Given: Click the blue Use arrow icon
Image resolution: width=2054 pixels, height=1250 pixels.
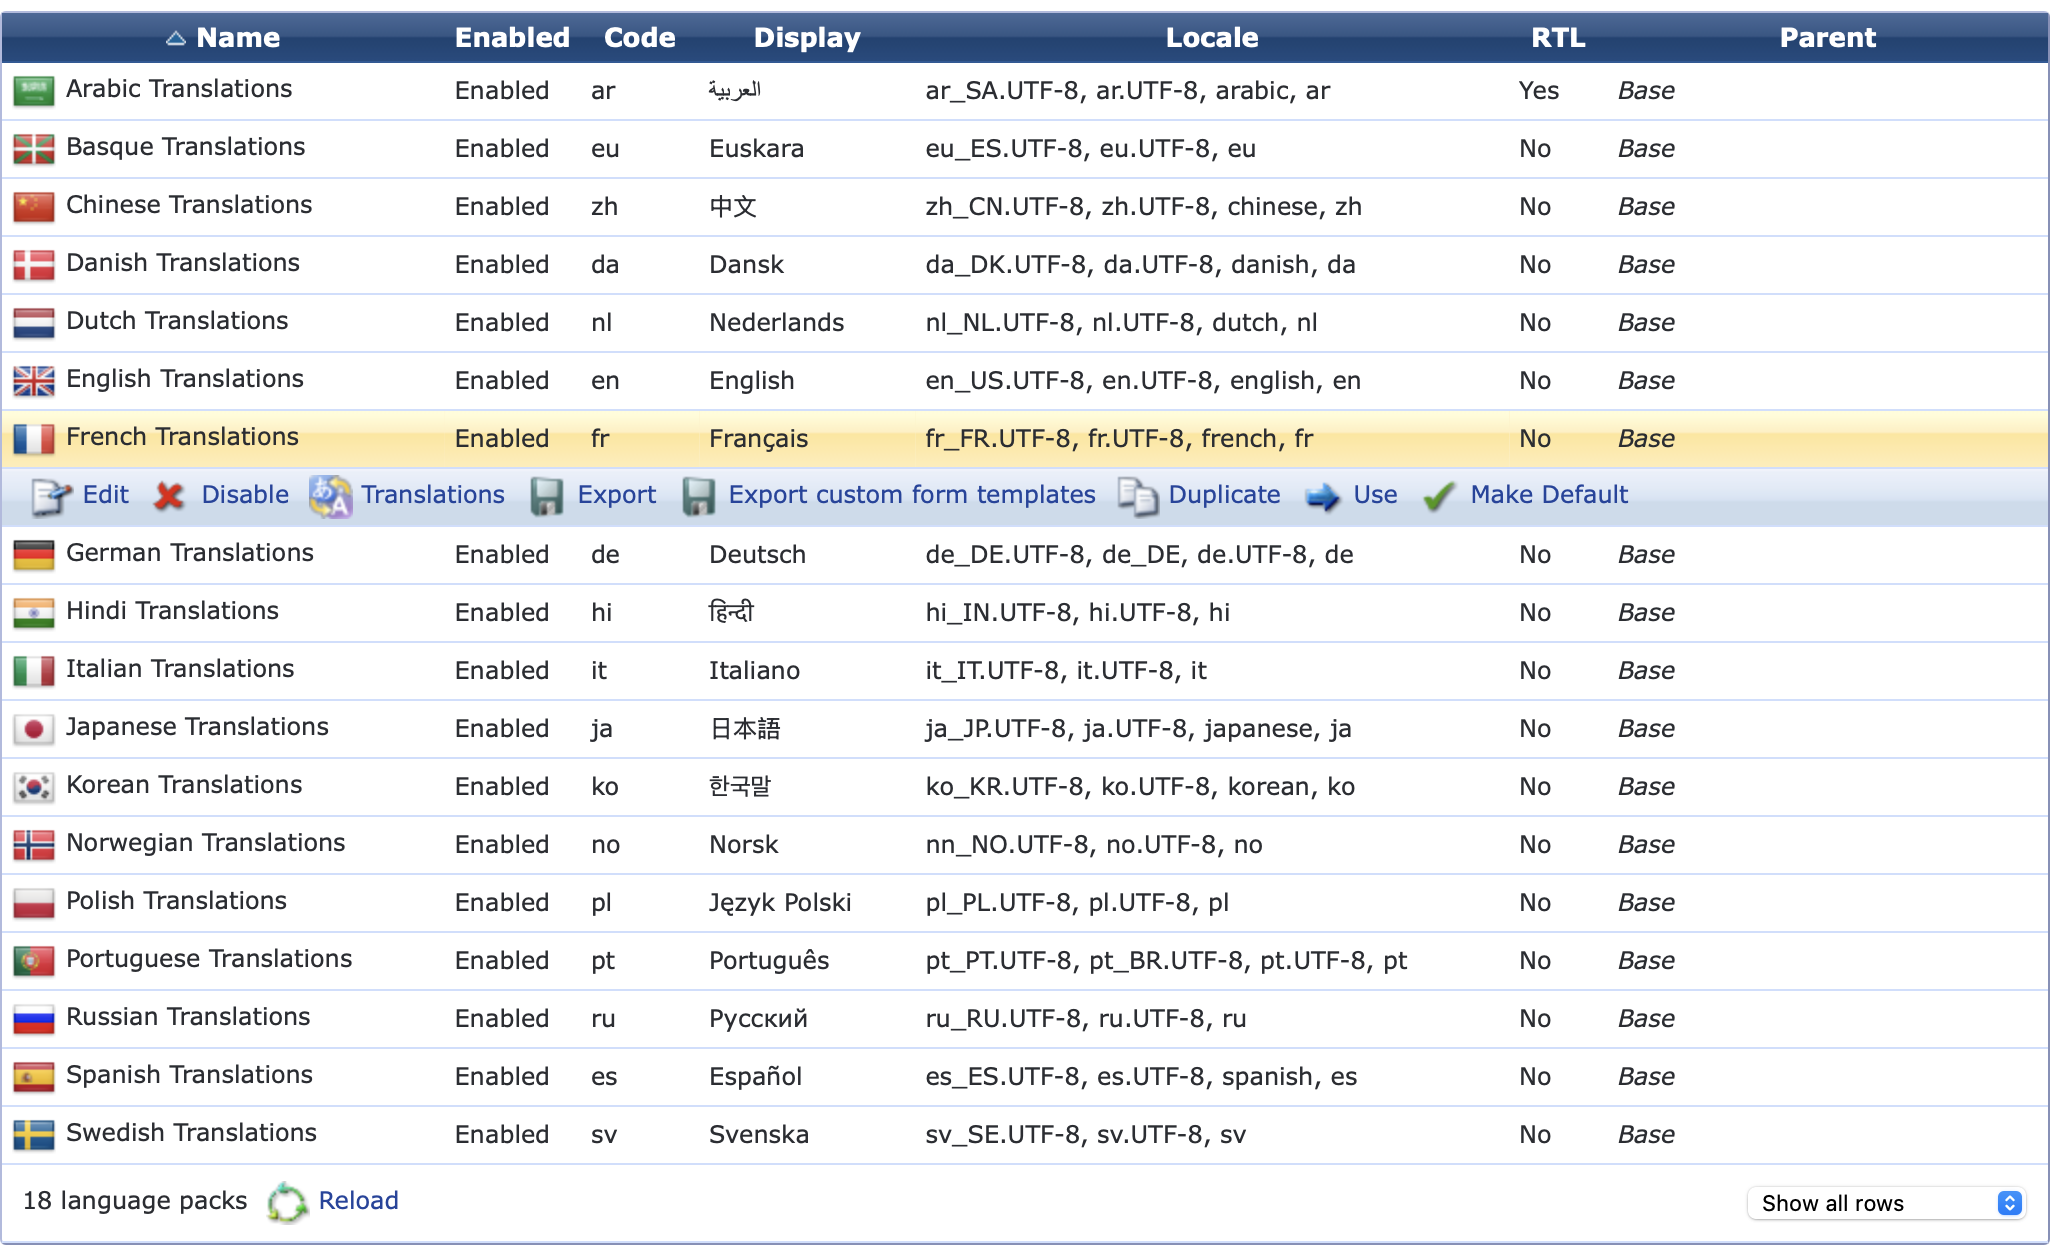Looking at the screenshot, I should [1322, 496].
